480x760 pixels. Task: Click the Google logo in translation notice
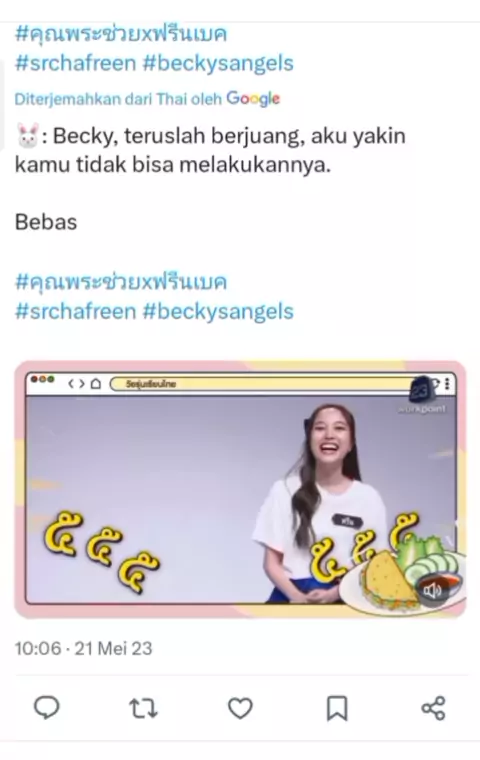pos(253,99)
